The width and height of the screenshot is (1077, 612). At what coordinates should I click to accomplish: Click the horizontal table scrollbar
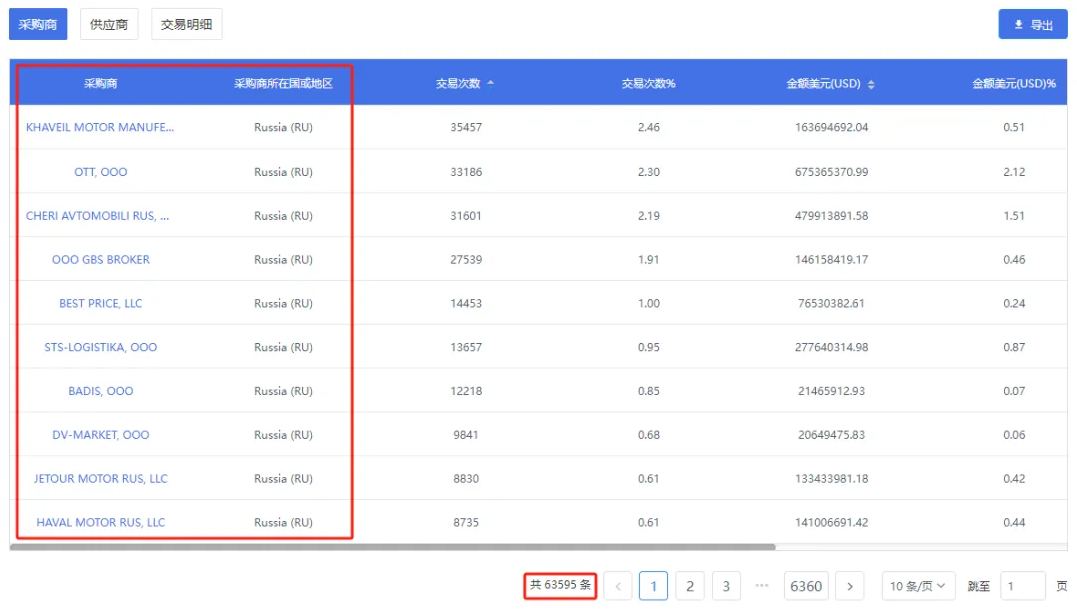tap(392, 547)
